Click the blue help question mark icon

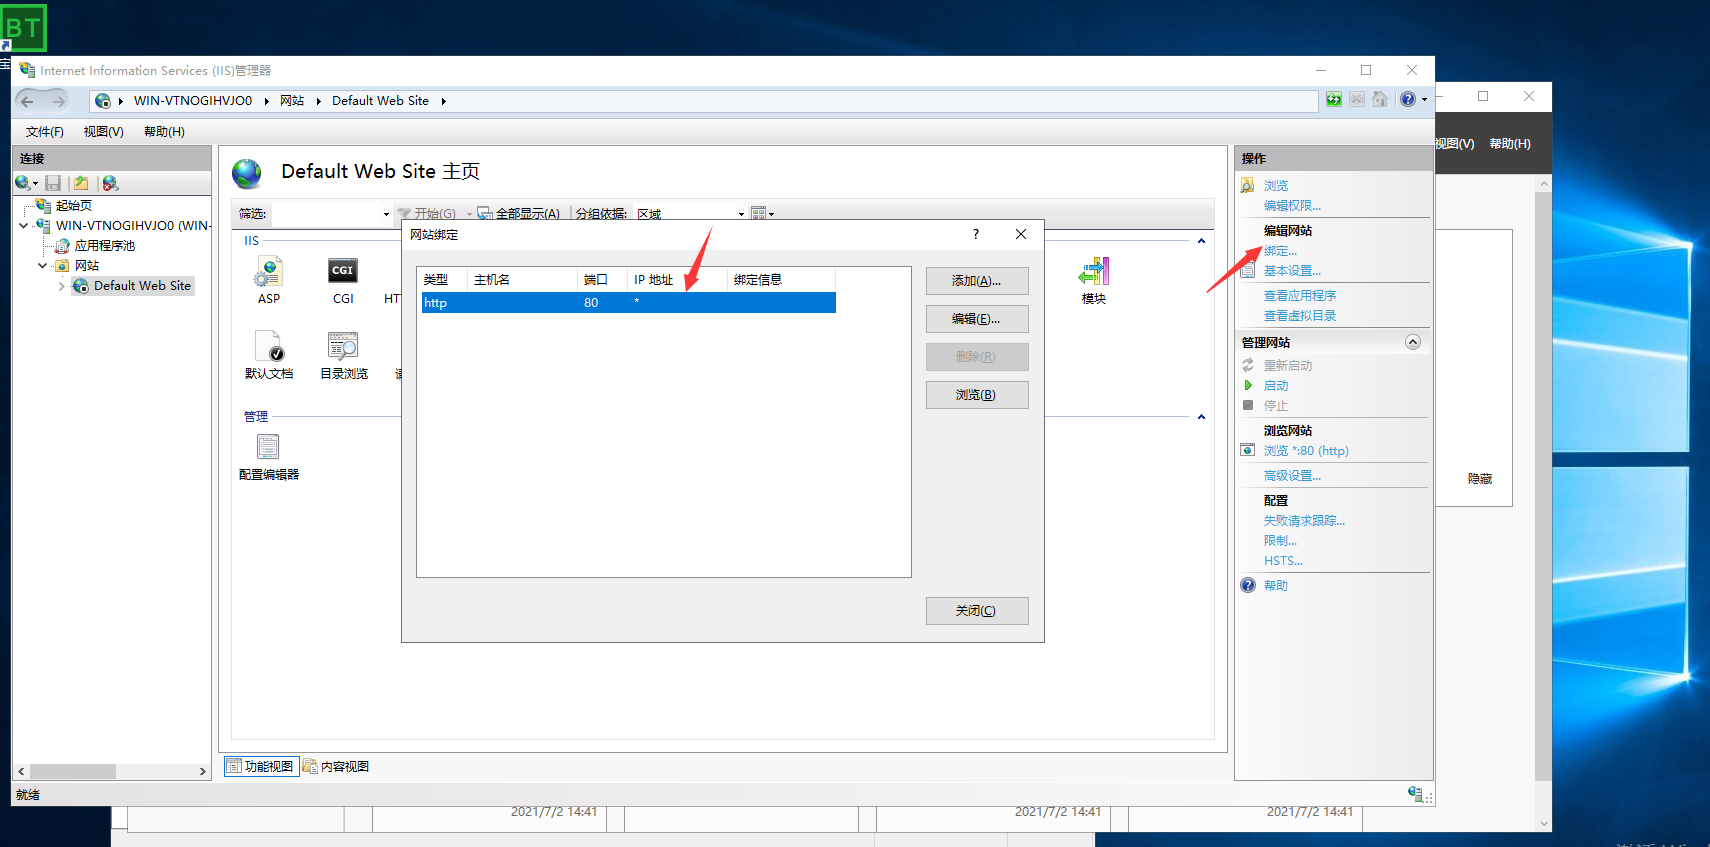(1408, 99)
